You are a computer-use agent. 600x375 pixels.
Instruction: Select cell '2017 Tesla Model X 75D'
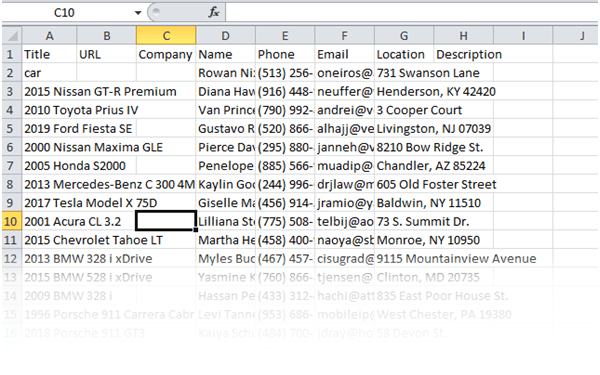coord(91,203)
